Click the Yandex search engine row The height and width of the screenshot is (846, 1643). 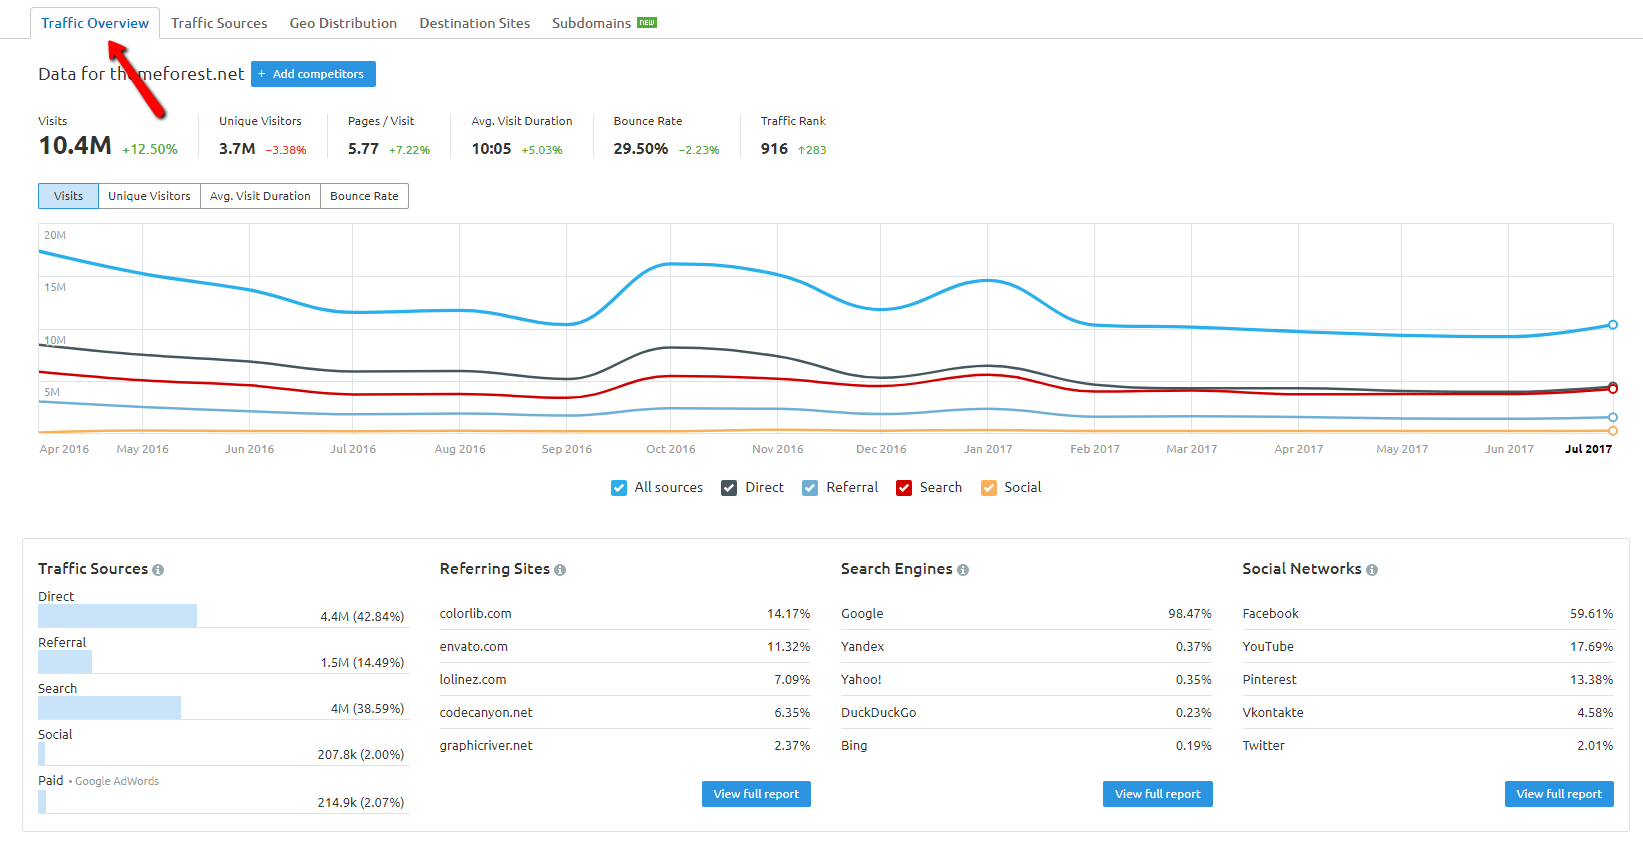[1026, 647]
